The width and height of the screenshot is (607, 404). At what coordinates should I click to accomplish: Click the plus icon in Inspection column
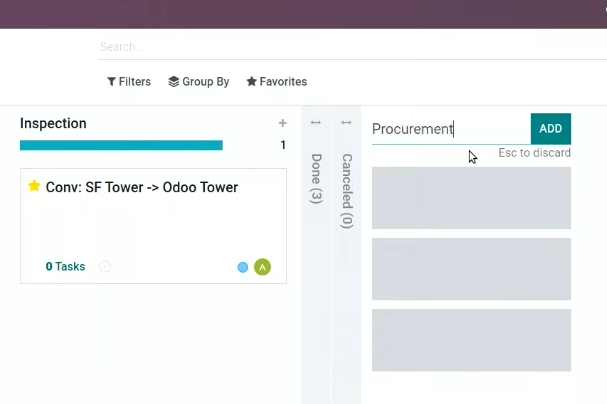283,123
